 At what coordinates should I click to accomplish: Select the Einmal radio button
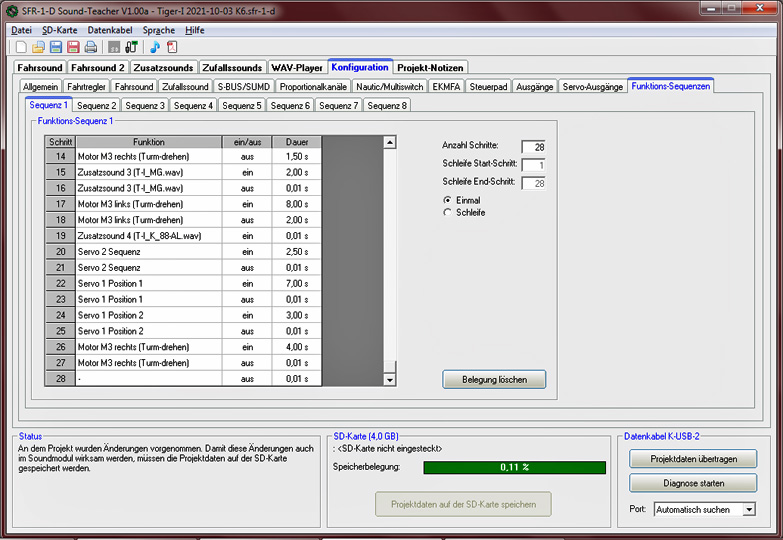447,200
